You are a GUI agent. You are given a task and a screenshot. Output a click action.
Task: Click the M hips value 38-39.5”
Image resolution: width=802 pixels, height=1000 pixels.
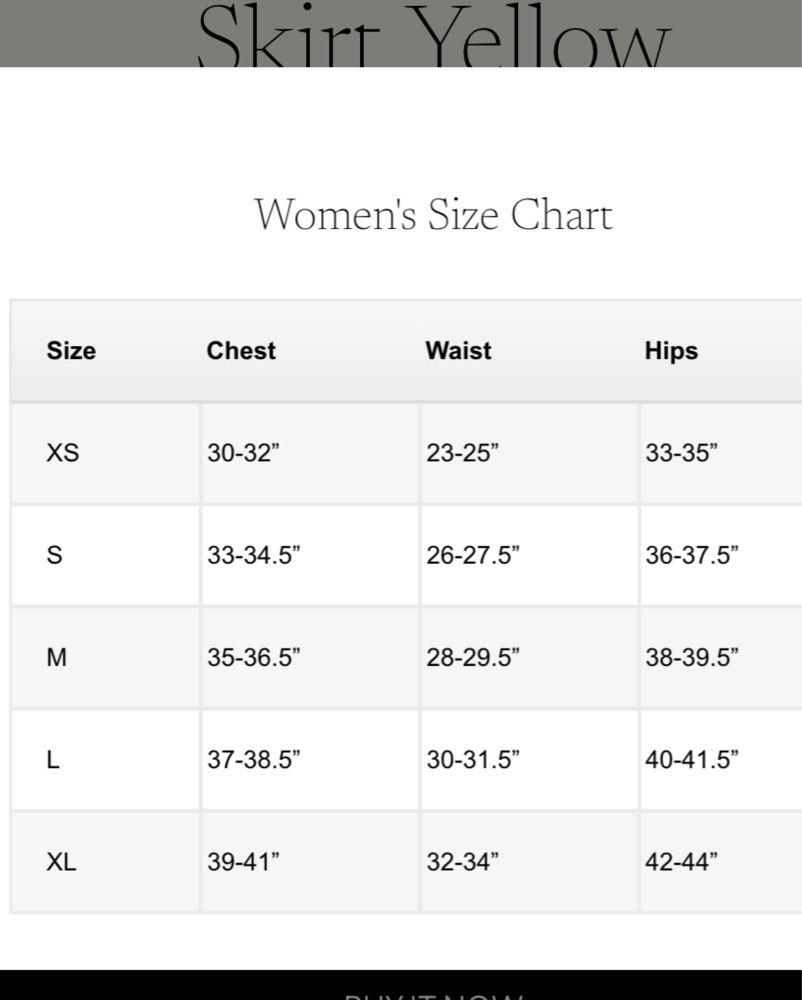(692, 657)
